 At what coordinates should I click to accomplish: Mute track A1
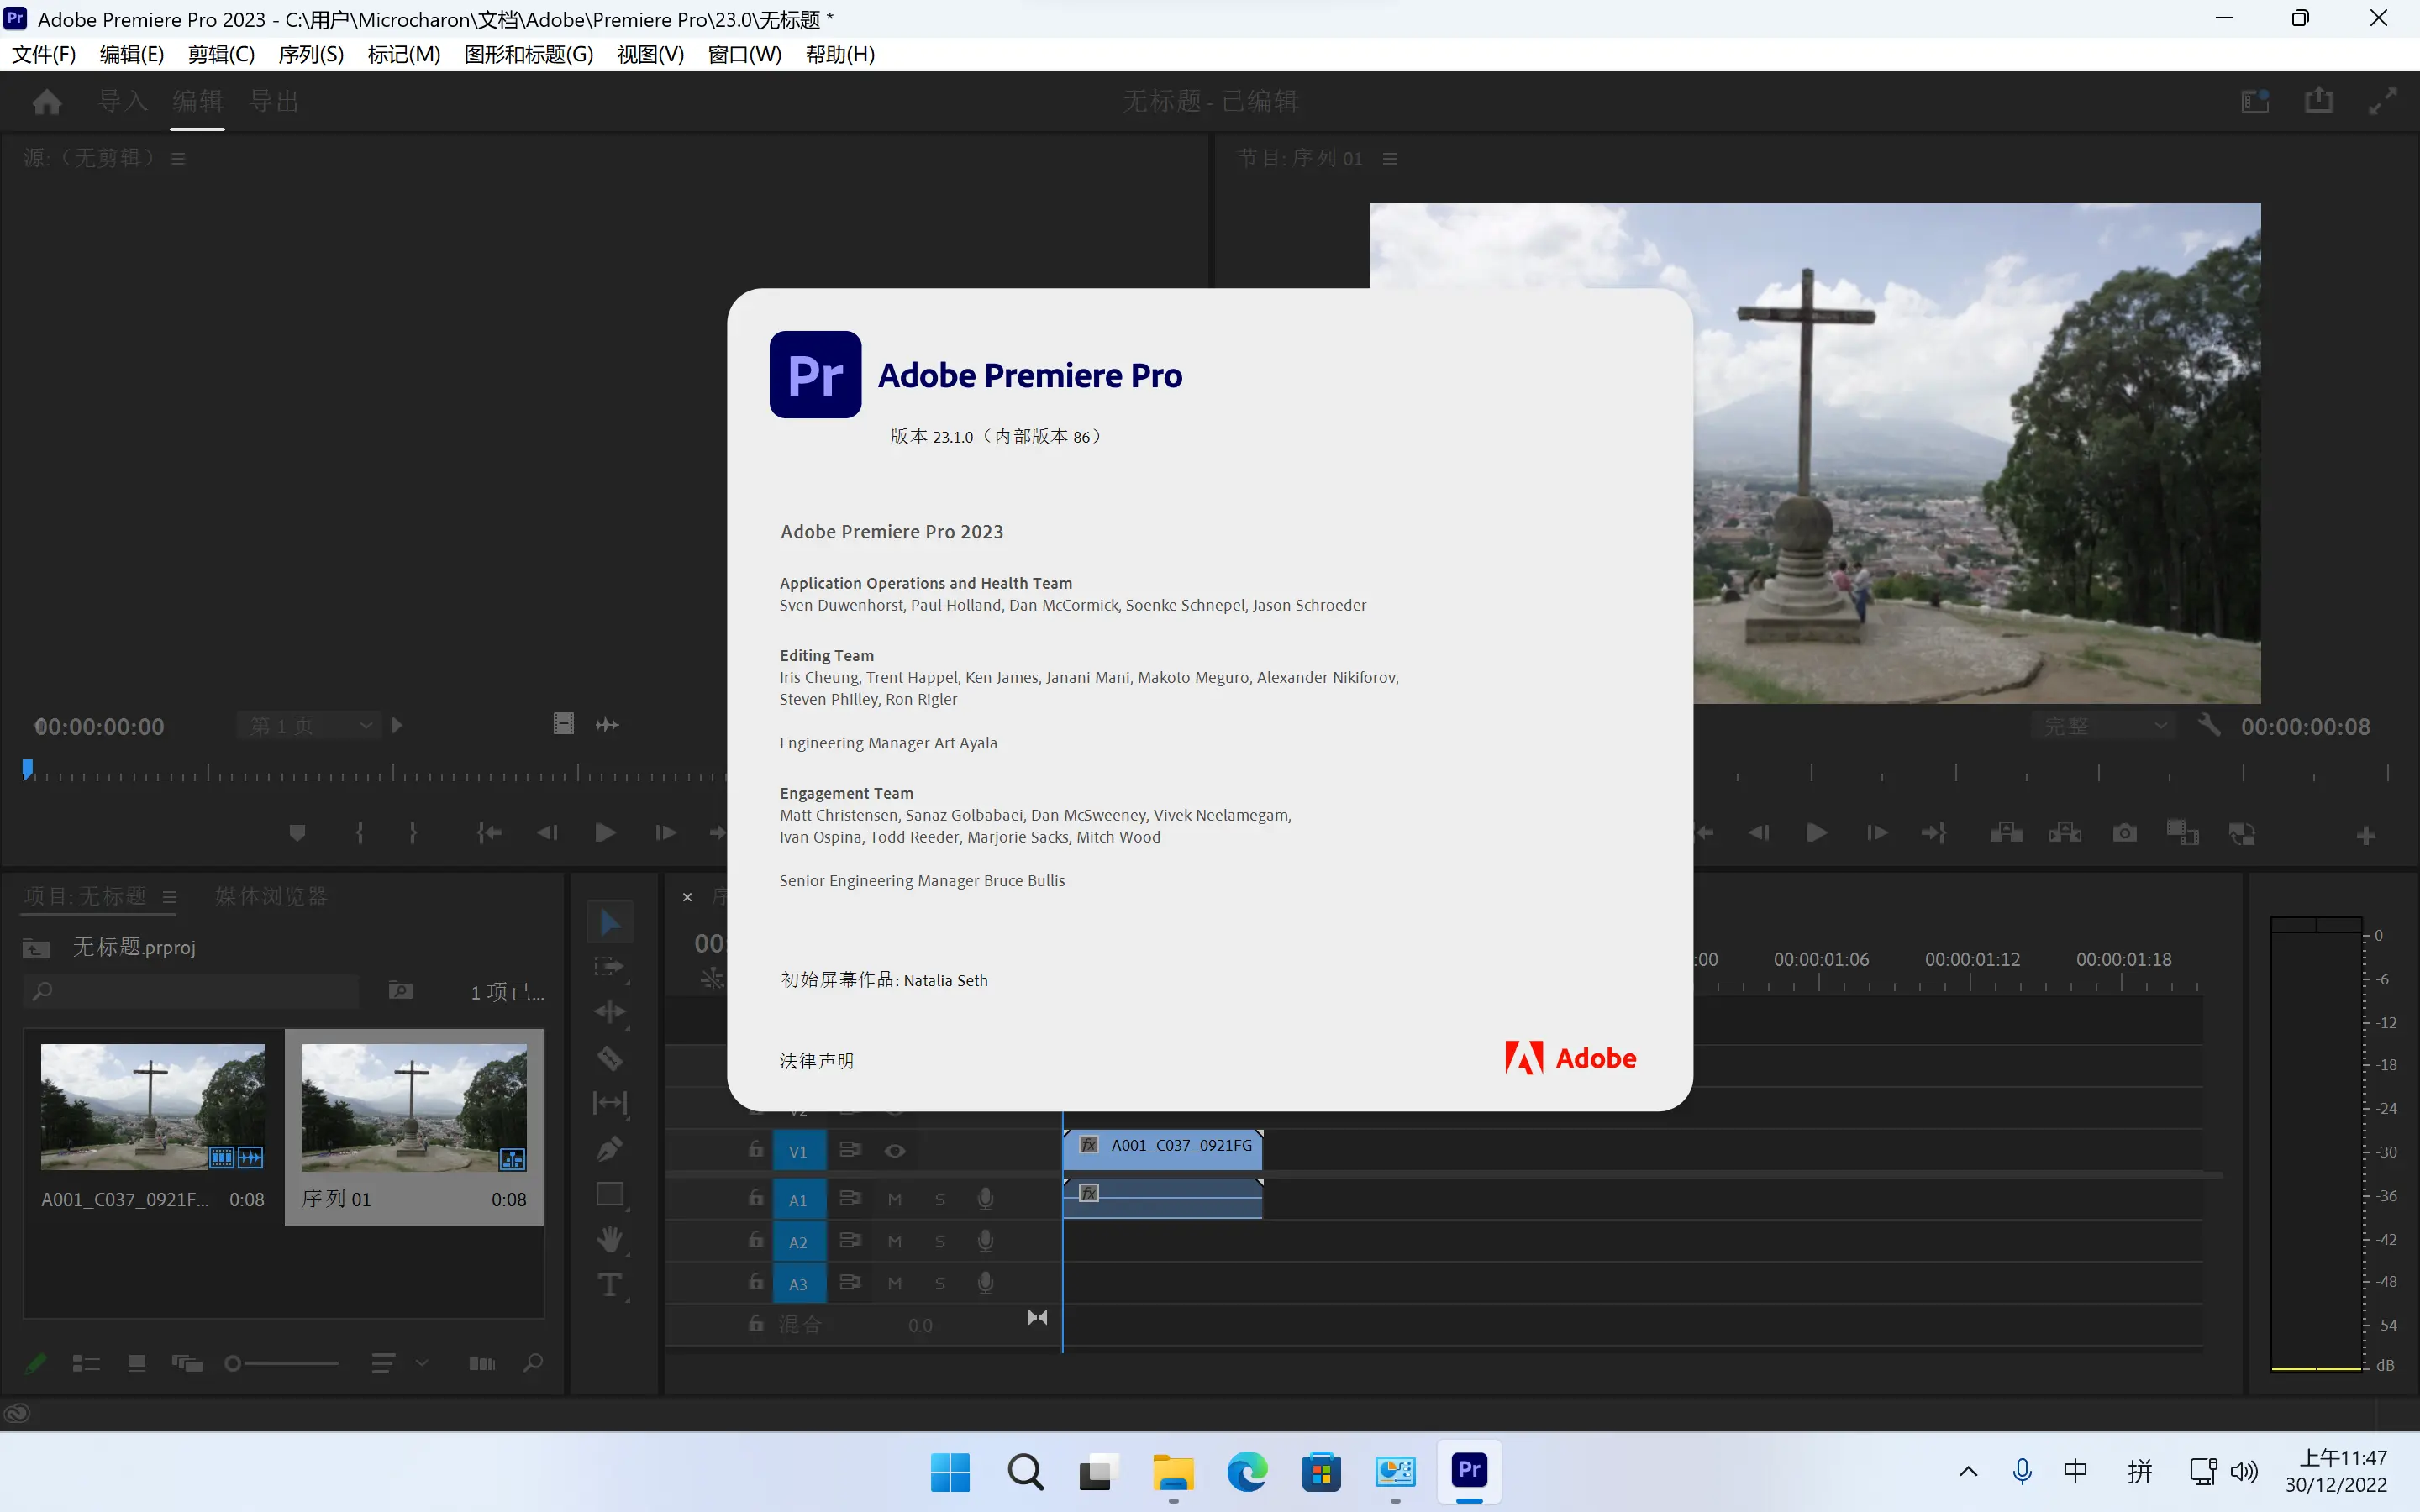click(895, 1199)
